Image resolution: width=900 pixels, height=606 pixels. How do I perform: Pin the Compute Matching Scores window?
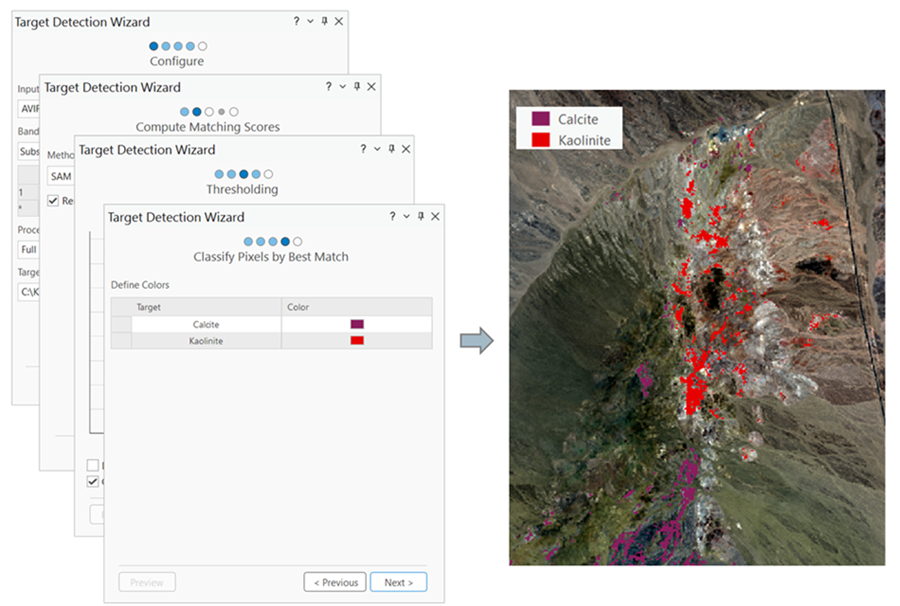click(357, 87)
